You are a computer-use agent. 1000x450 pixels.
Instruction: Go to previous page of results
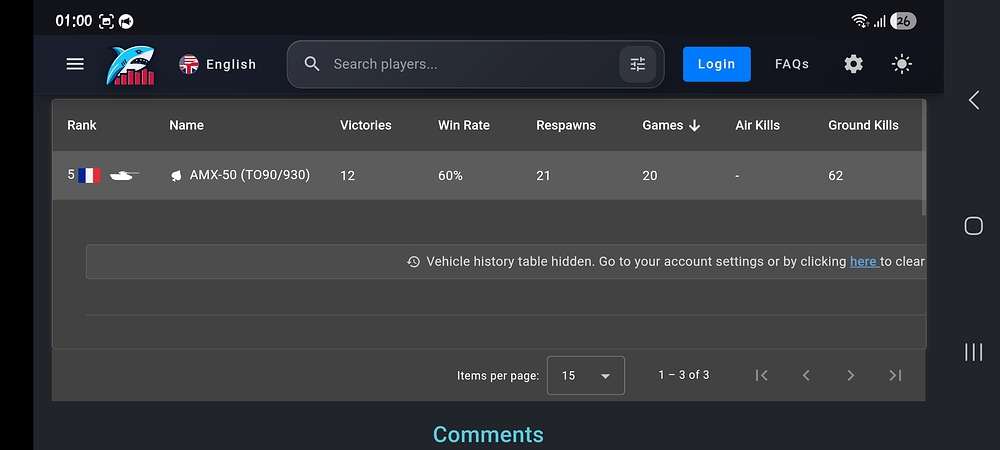pyautogui.click(x=806, y=375)
